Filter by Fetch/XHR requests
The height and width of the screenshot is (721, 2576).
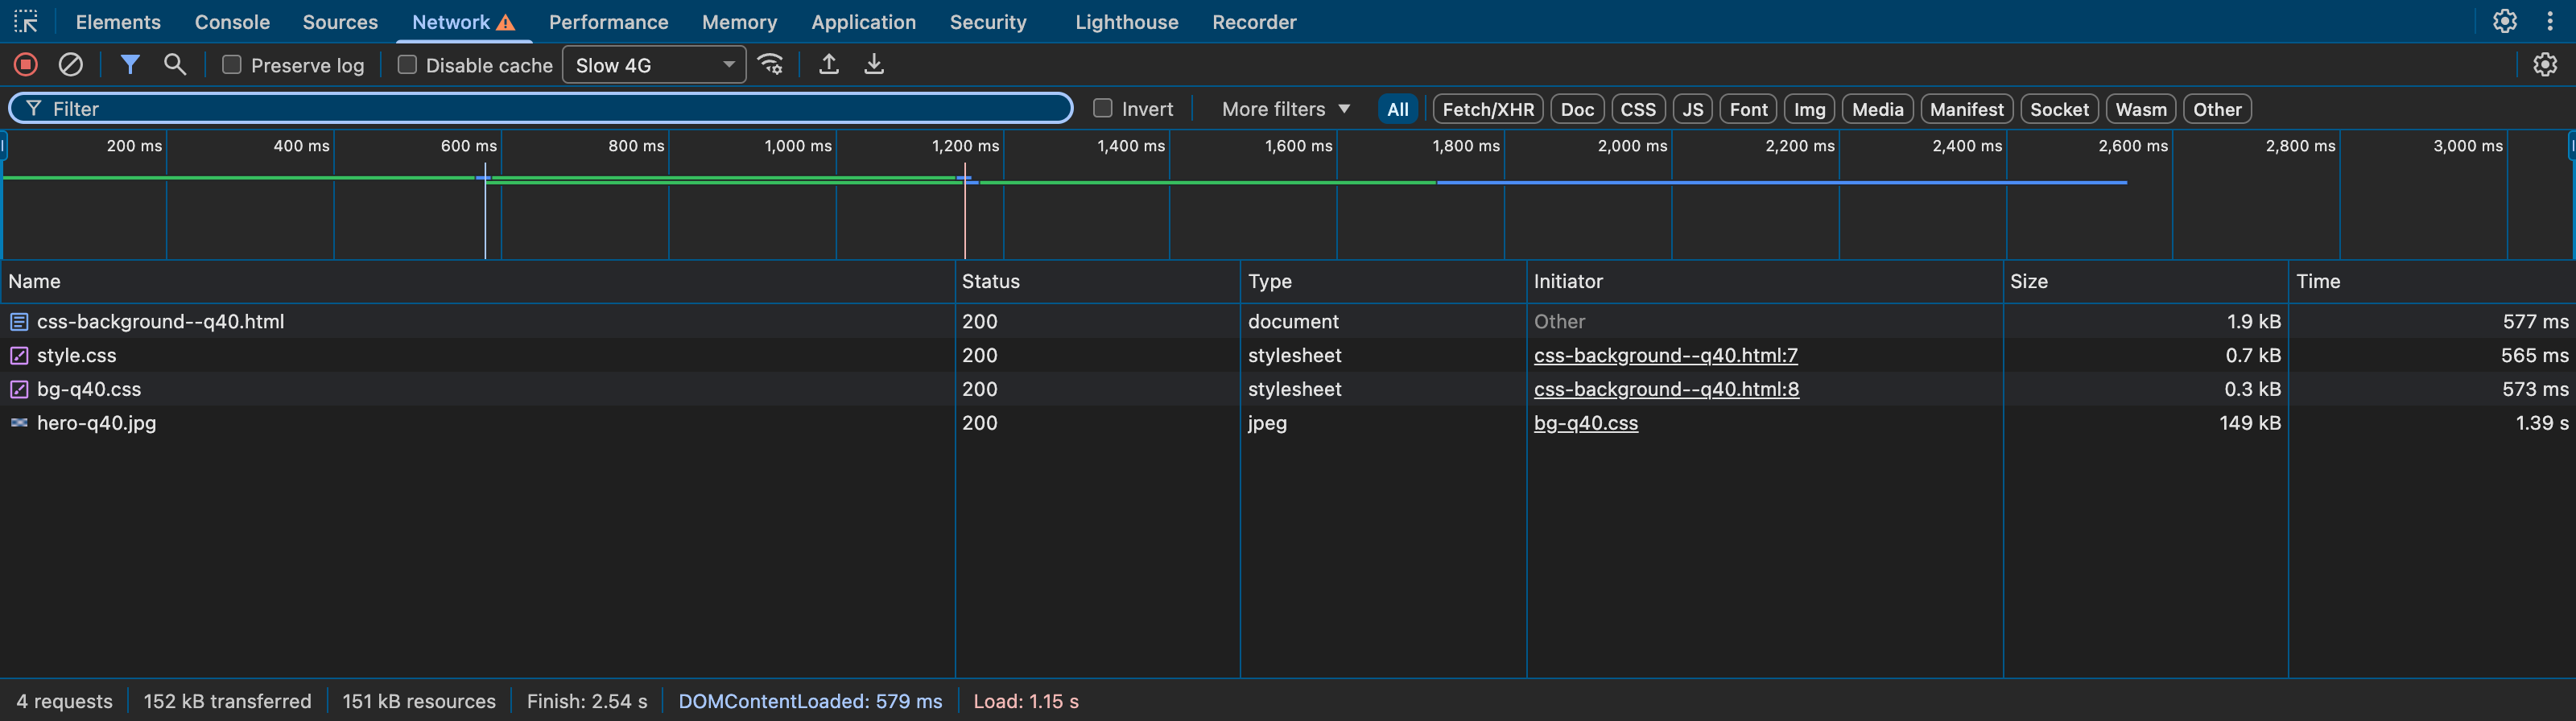coord(1488,109)
